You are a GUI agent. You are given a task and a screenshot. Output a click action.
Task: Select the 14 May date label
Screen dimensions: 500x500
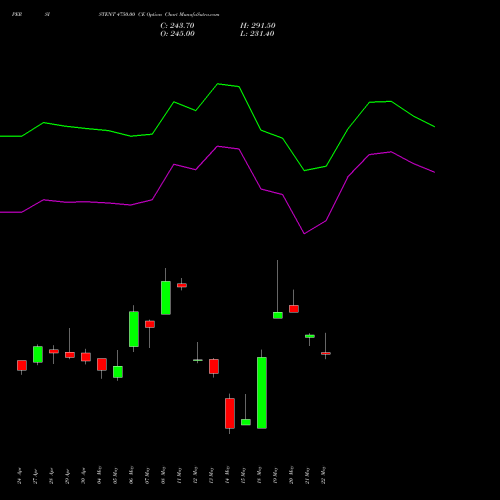[227, 475]
